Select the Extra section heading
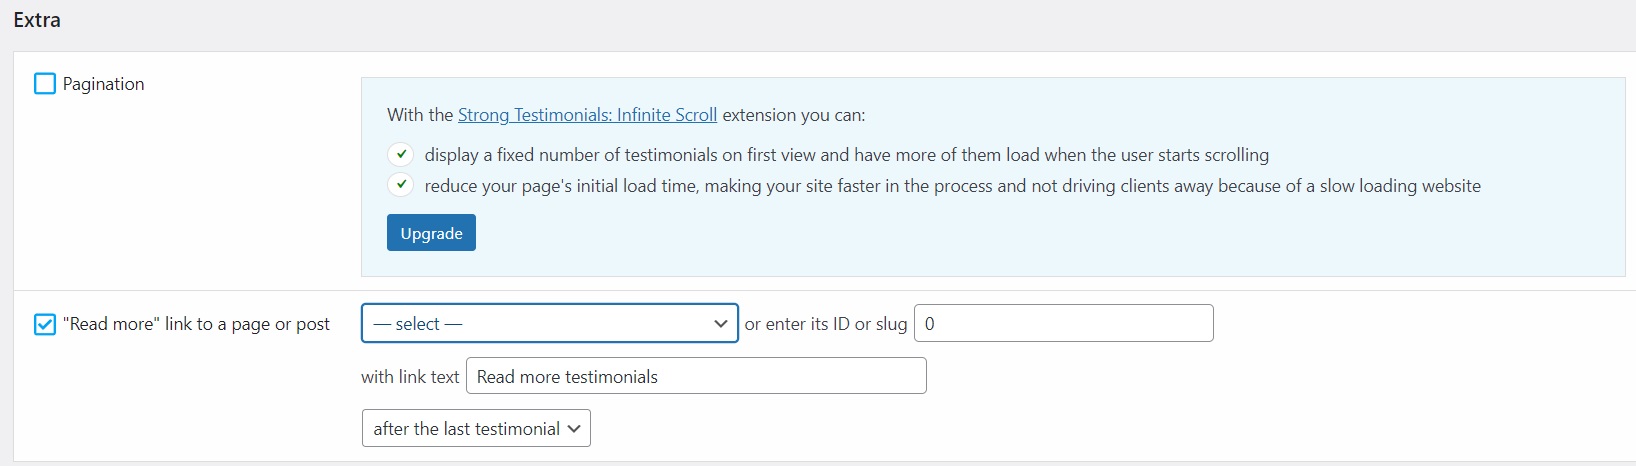The width and height of the screenshot is (1636, 466). click(37, 20)
